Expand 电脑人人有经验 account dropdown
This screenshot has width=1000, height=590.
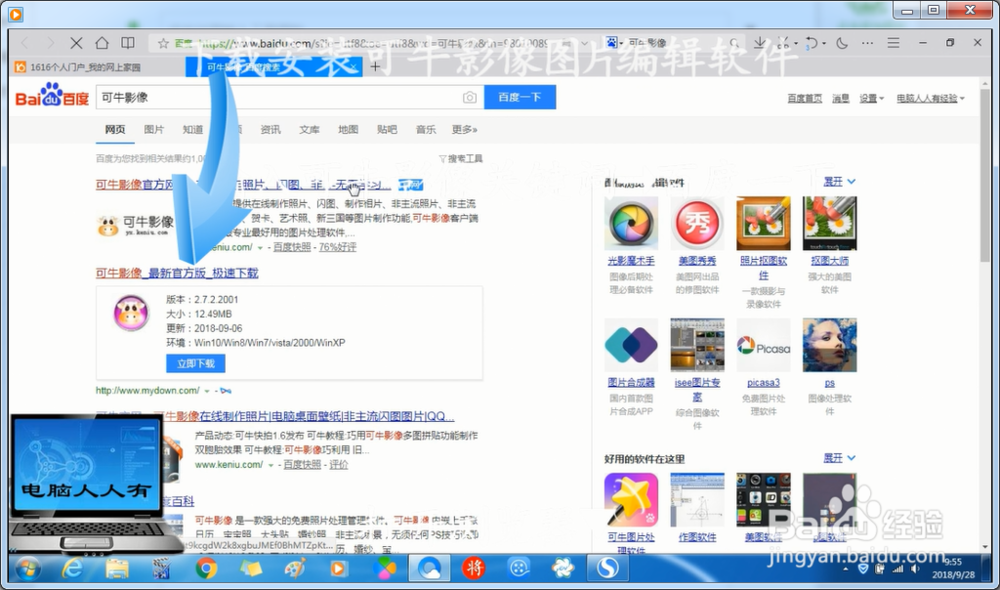(x=930, y=98)
